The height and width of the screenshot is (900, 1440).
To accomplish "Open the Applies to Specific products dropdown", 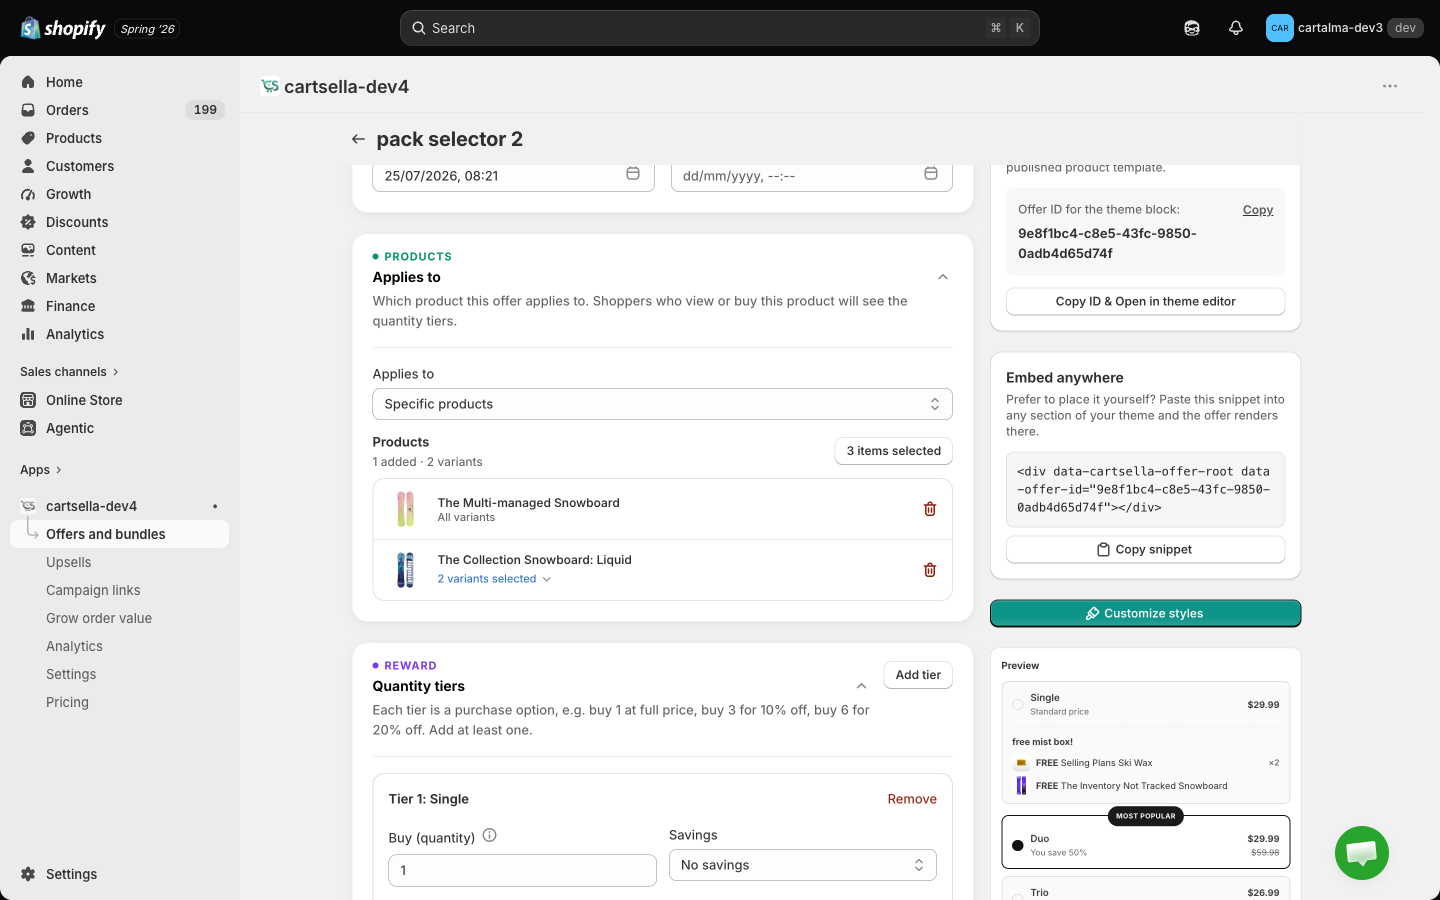I will click(662, 404).
